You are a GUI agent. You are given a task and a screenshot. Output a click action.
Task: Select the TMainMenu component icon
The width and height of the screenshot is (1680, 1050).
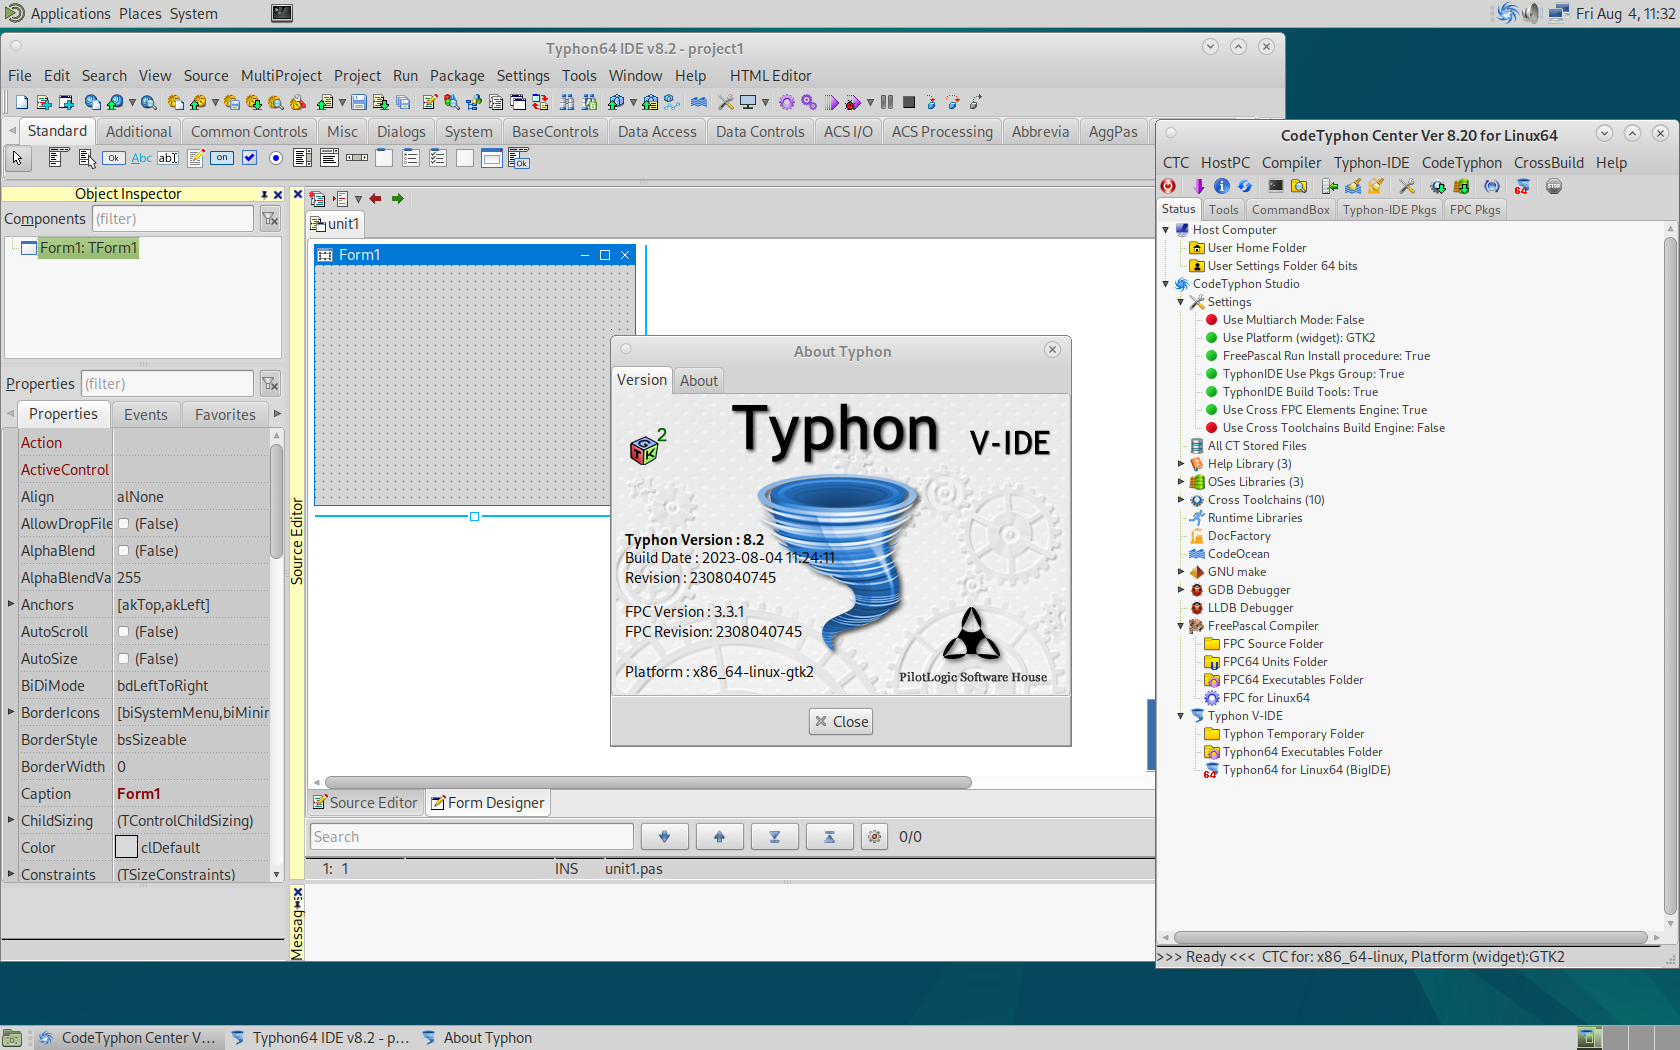(x=59, y=158)
